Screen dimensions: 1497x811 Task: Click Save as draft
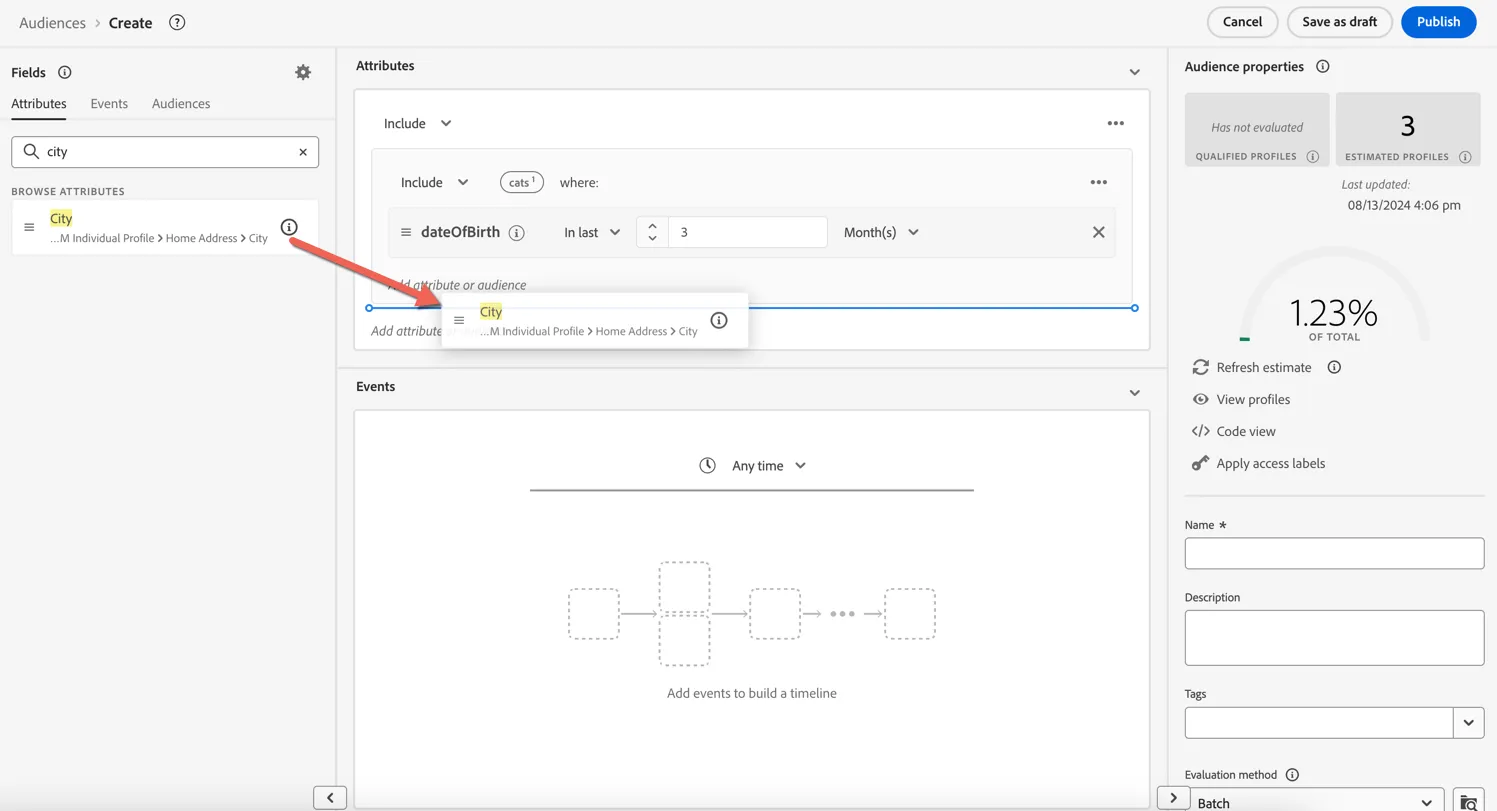[x=1340, y=22]
